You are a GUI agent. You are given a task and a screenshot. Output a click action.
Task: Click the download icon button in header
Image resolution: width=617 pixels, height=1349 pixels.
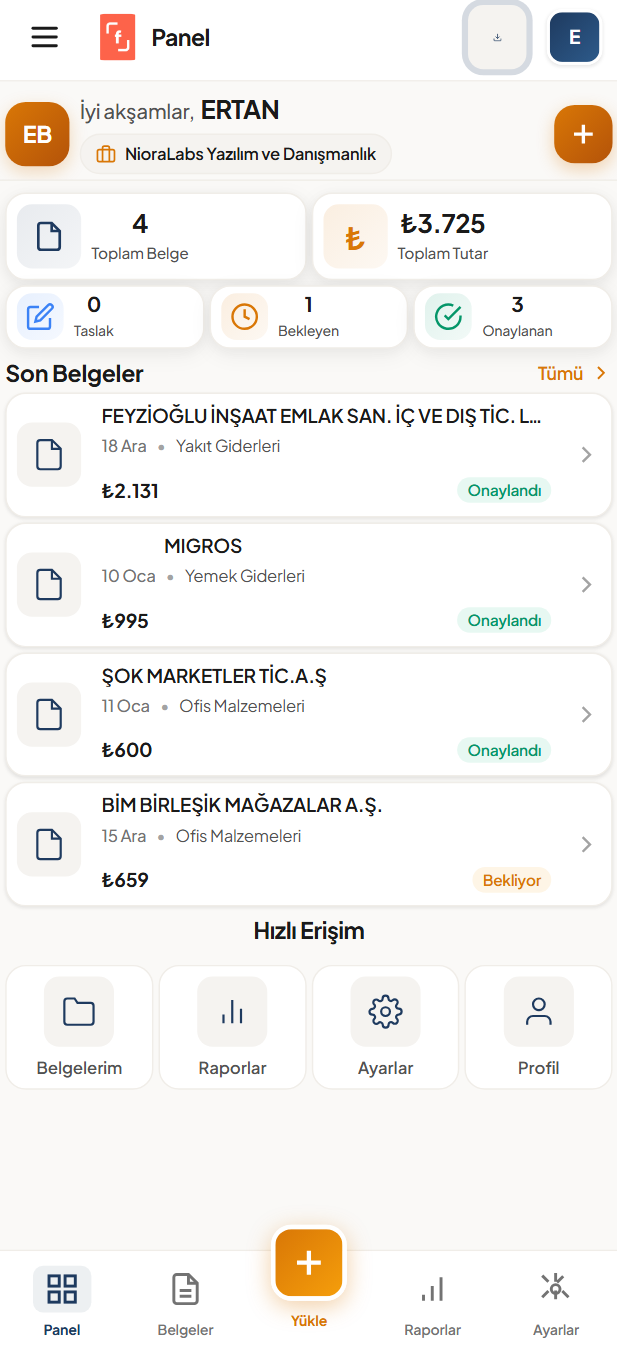pos(497,38)
